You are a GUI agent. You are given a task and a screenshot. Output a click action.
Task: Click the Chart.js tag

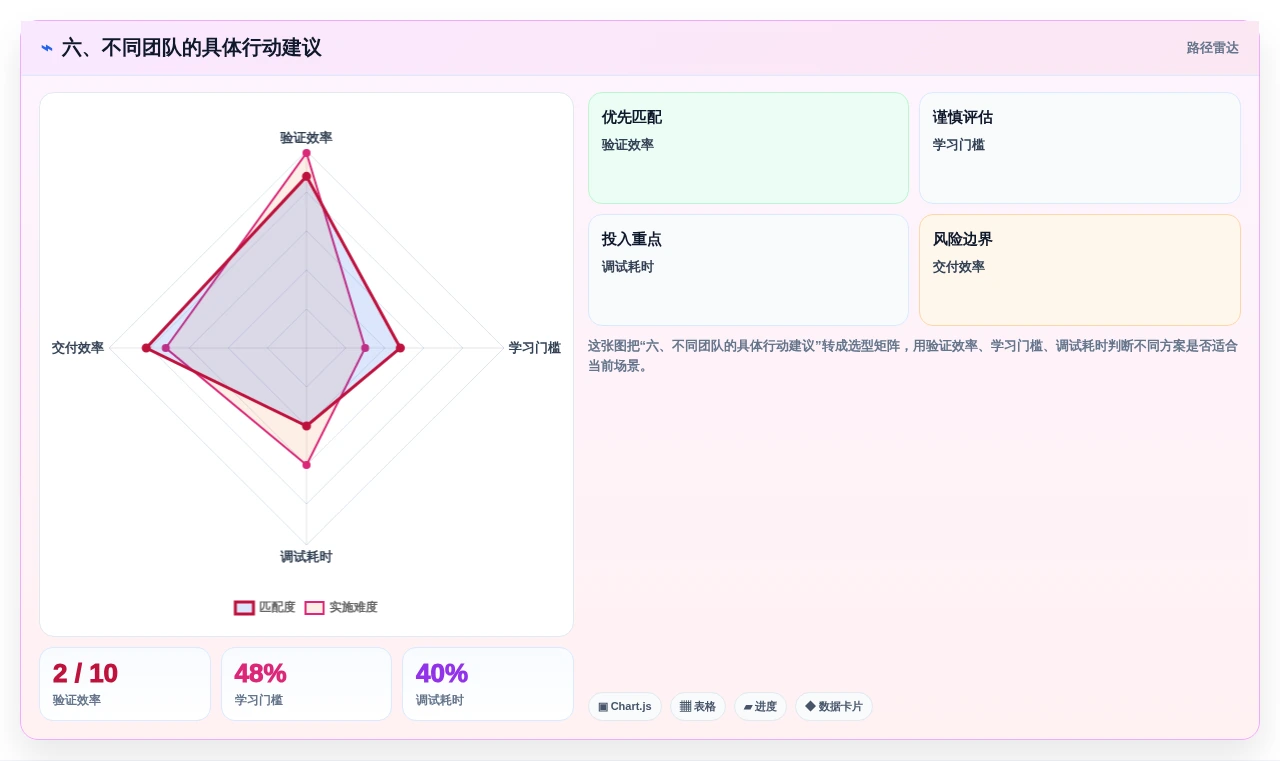click(x=625, y=706)
